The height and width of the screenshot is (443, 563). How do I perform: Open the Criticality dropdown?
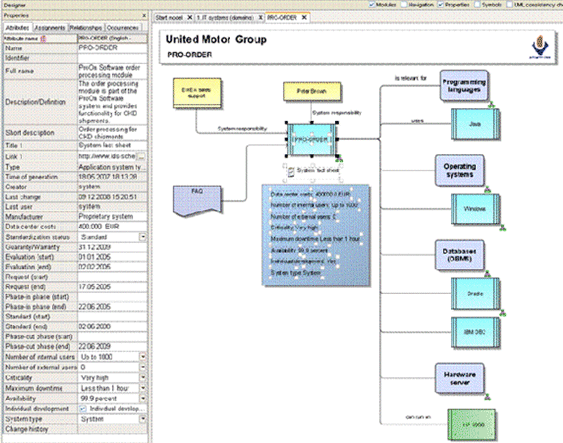143,378
